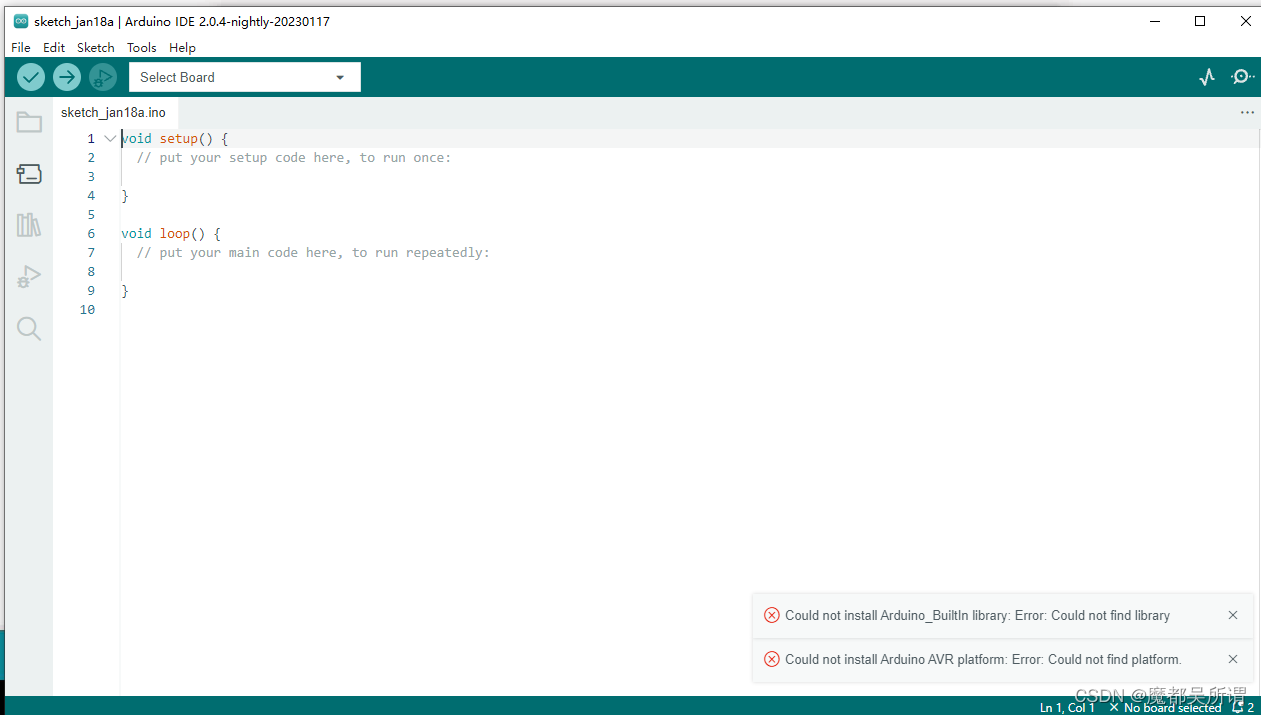This screenshot has height=715, width=1261.
Task: Open the Sketchbook panel in sidebar
Action: (x=28, y=122)
